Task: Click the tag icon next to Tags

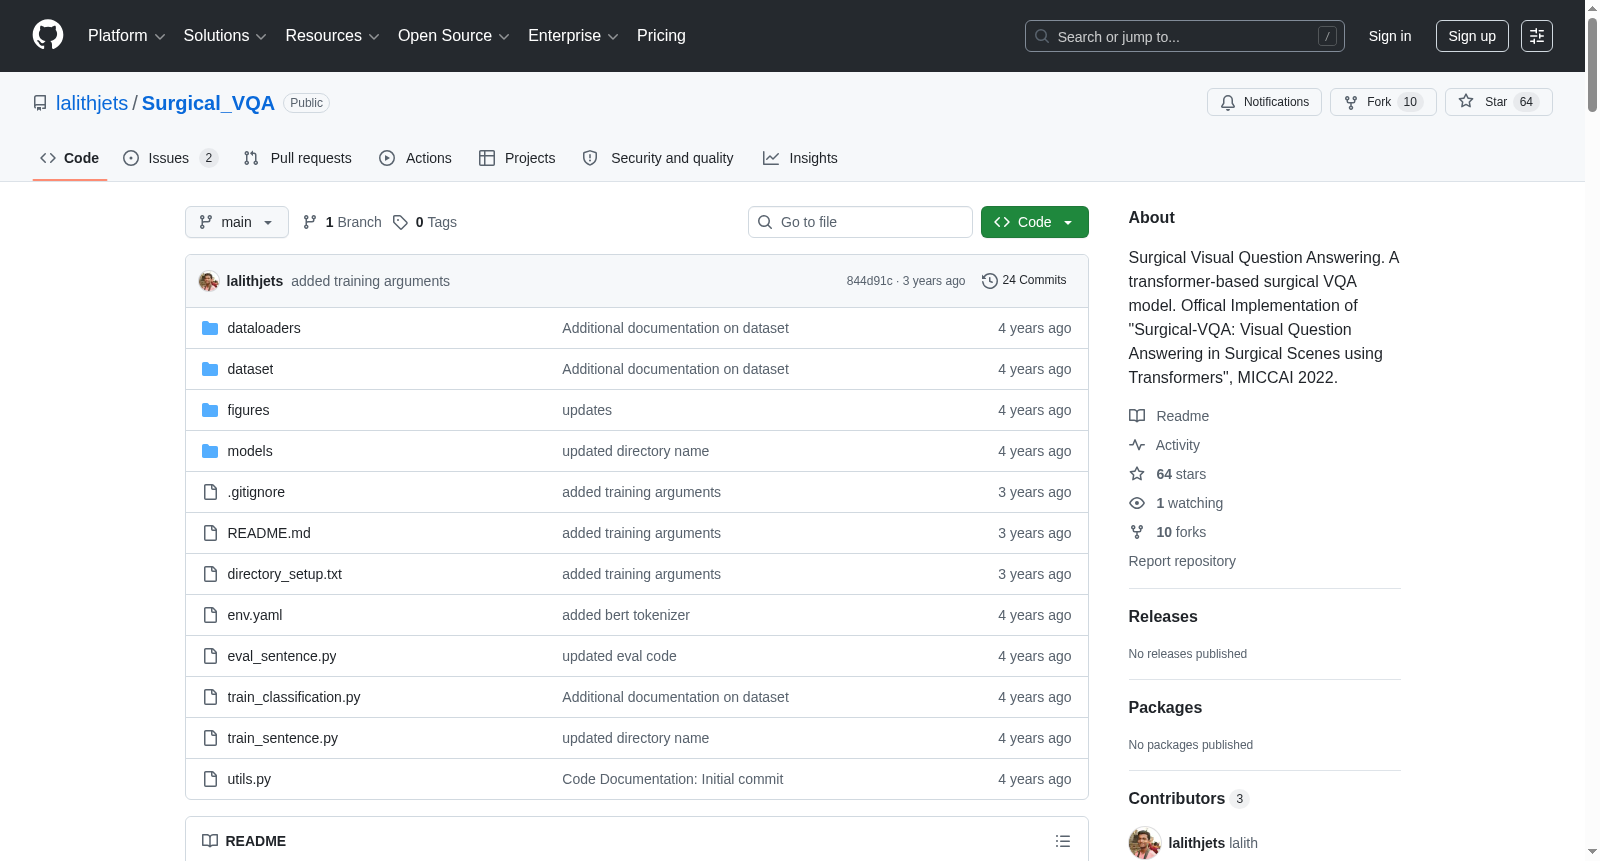Action: pyautogui.click(x=400, y=222)
